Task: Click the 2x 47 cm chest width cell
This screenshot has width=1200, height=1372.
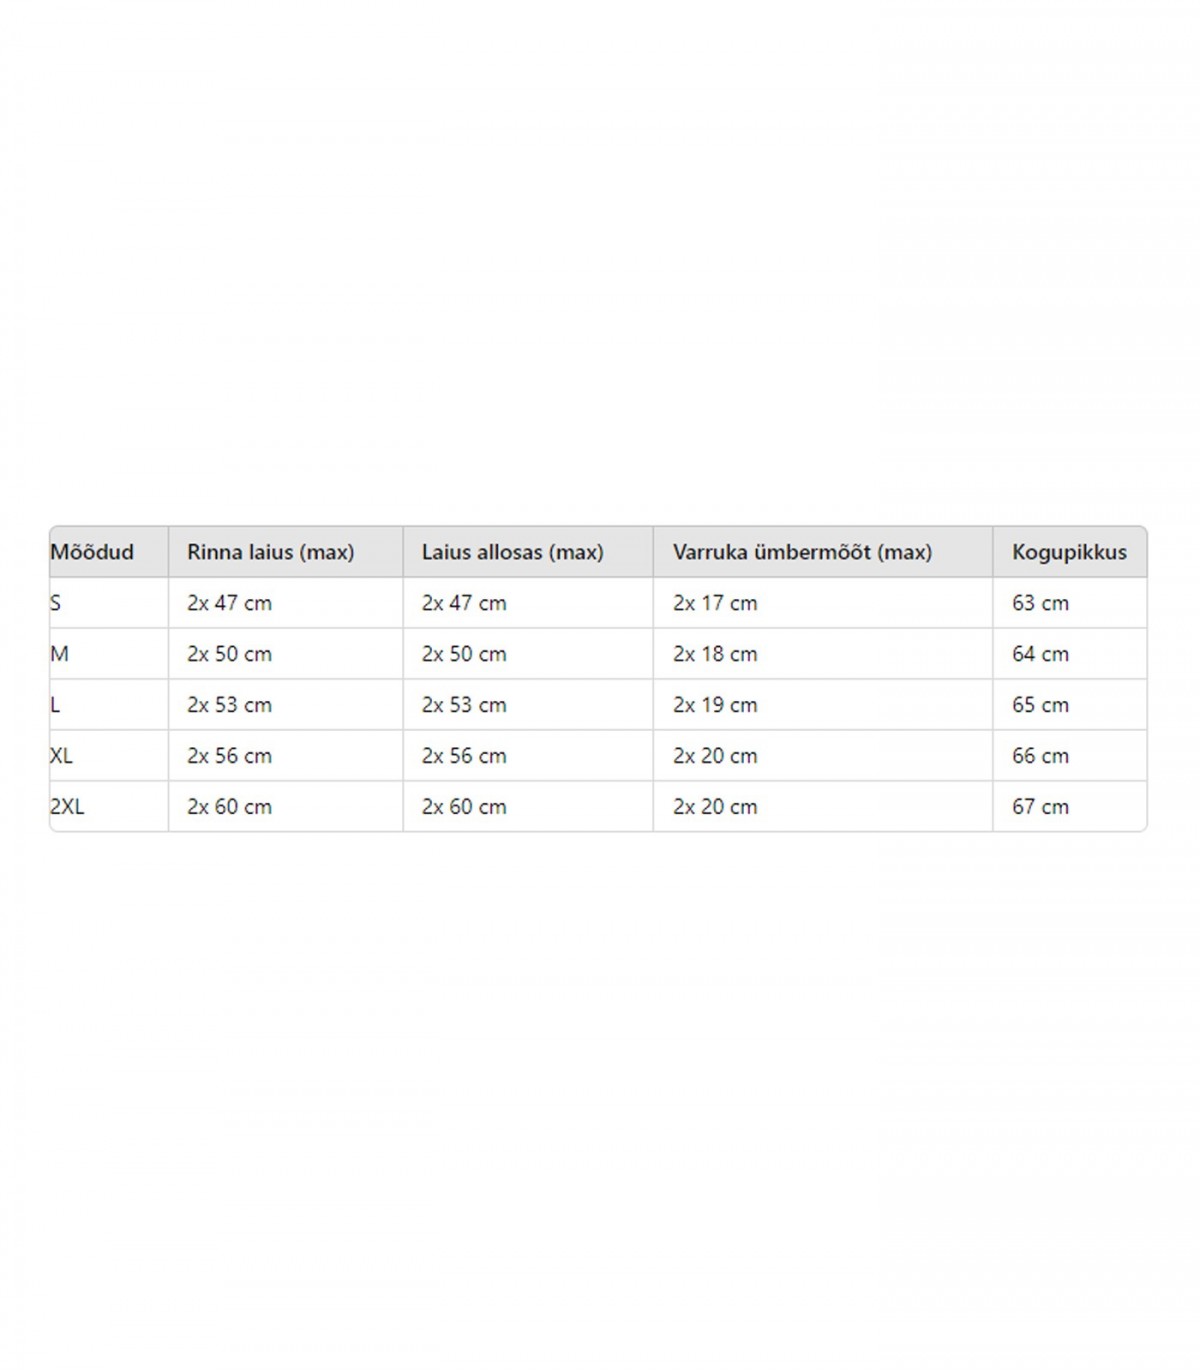Action: [x=229, y=603]
